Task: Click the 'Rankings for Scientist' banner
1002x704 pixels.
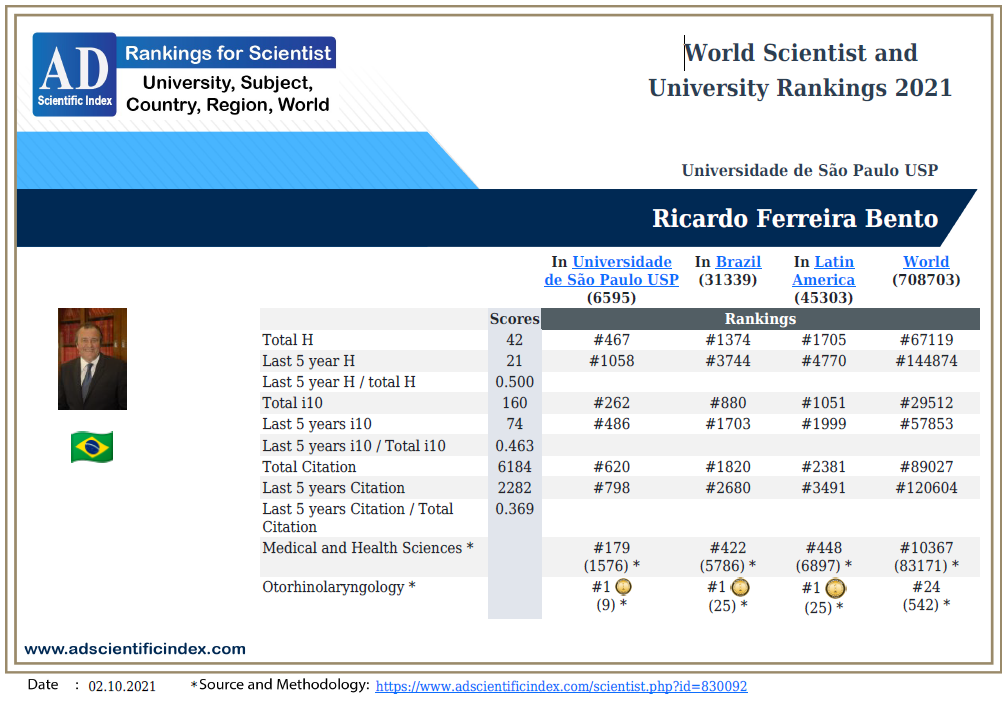Action: point(227,52)
